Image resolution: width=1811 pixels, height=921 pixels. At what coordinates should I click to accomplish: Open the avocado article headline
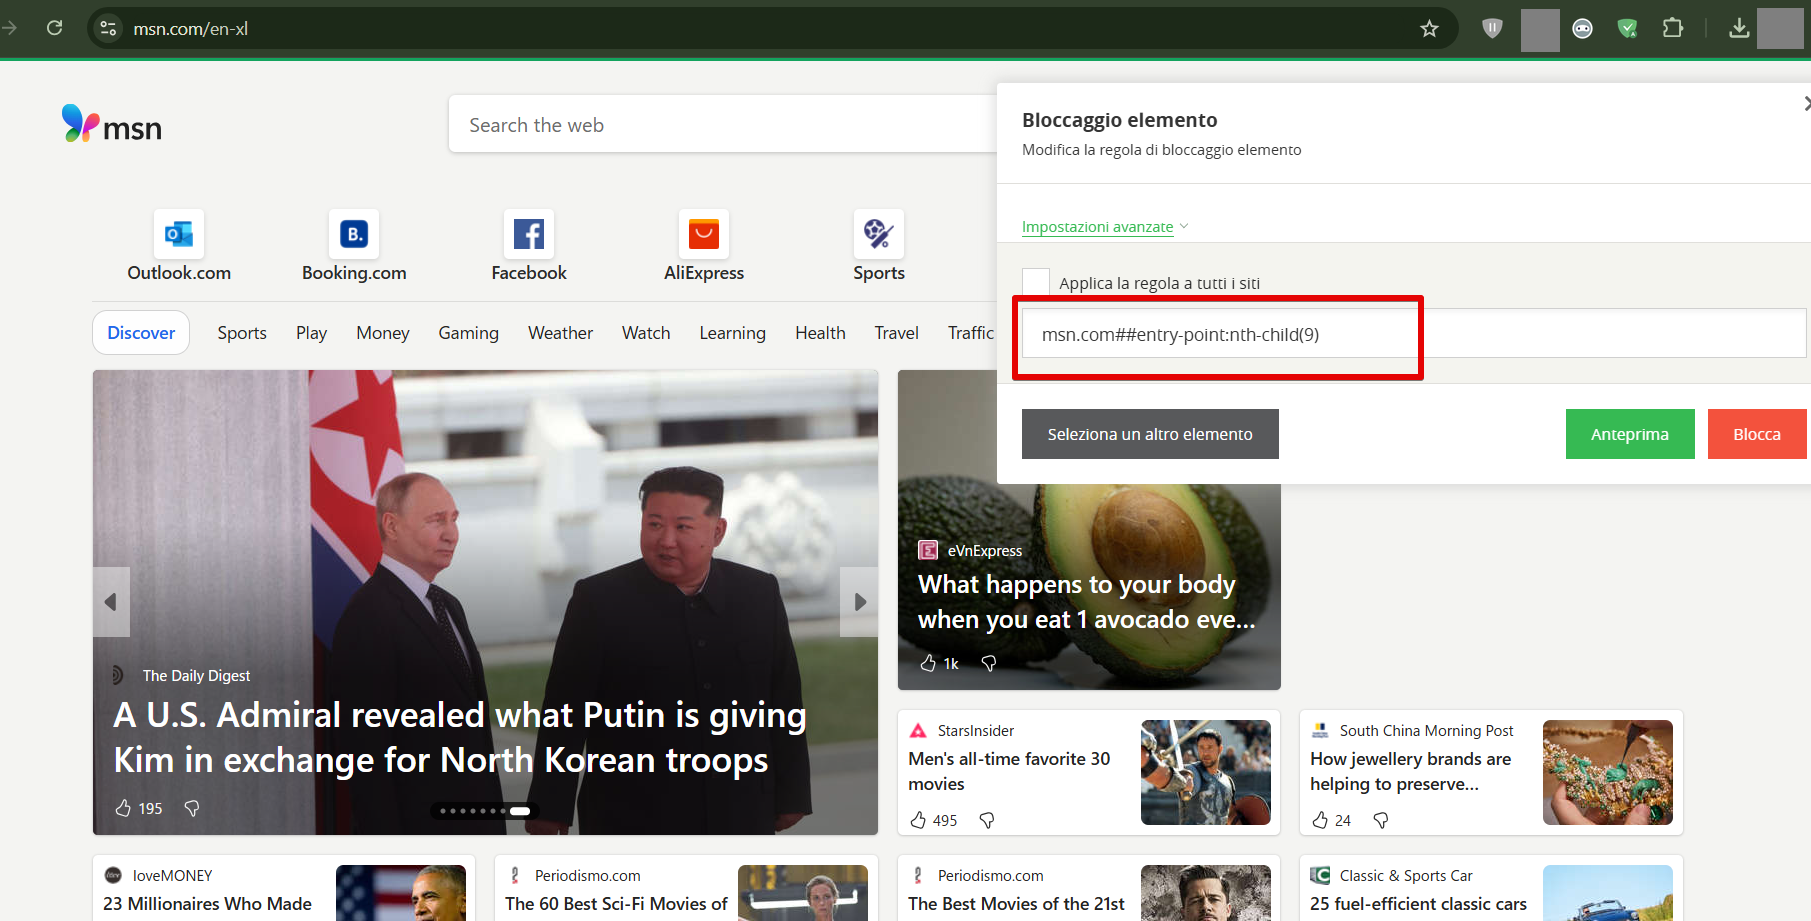coord(1086,602)
